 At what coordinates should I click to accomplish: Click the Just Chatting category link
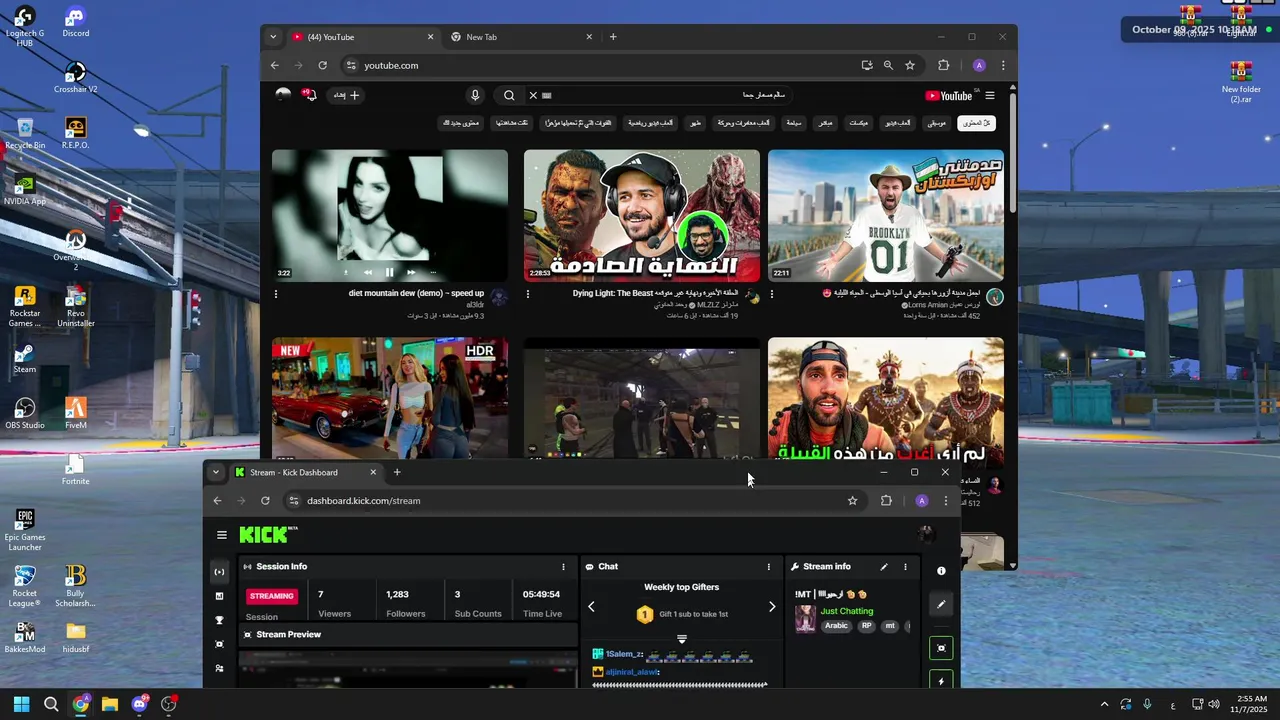(x=847, y=611)
